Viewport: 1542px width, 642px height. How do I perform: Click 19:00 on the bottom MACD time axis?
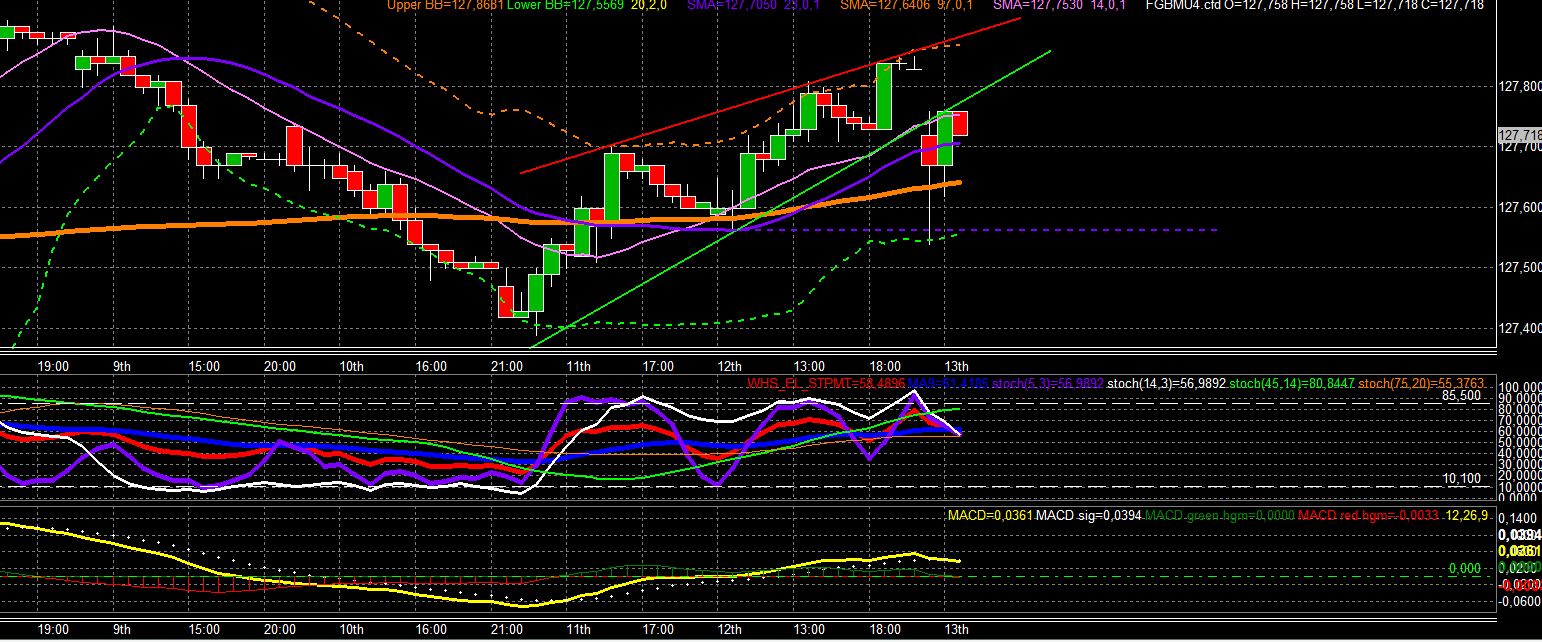[x=52, y=631]
